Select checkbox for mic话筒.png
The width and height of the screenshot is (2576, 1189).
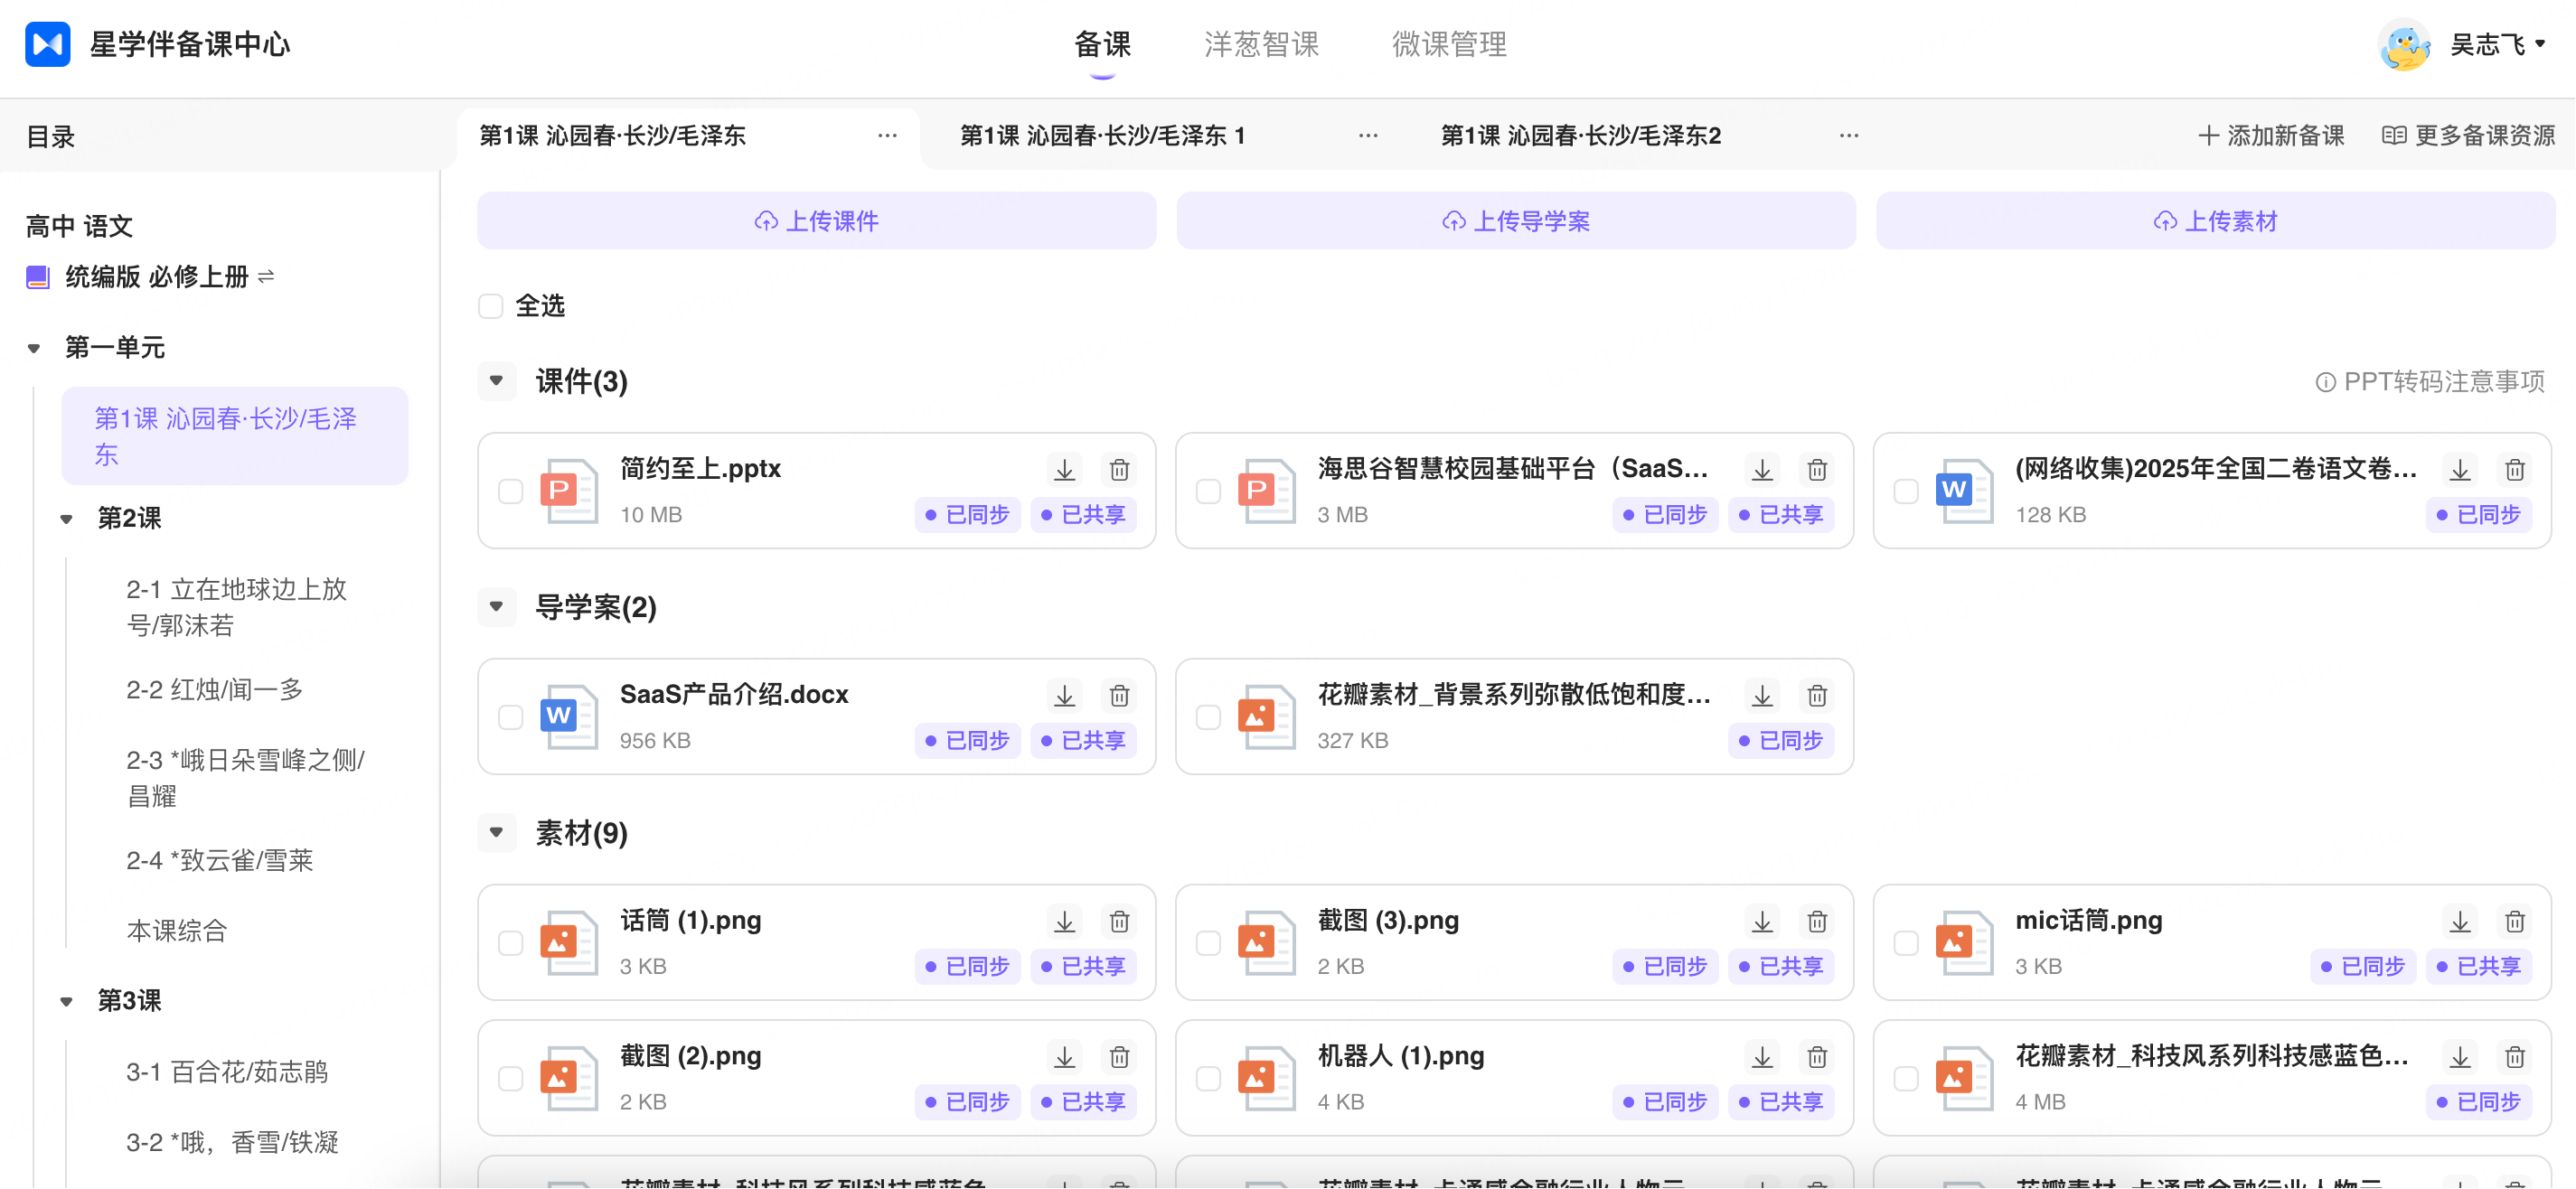click(1906, 943)
